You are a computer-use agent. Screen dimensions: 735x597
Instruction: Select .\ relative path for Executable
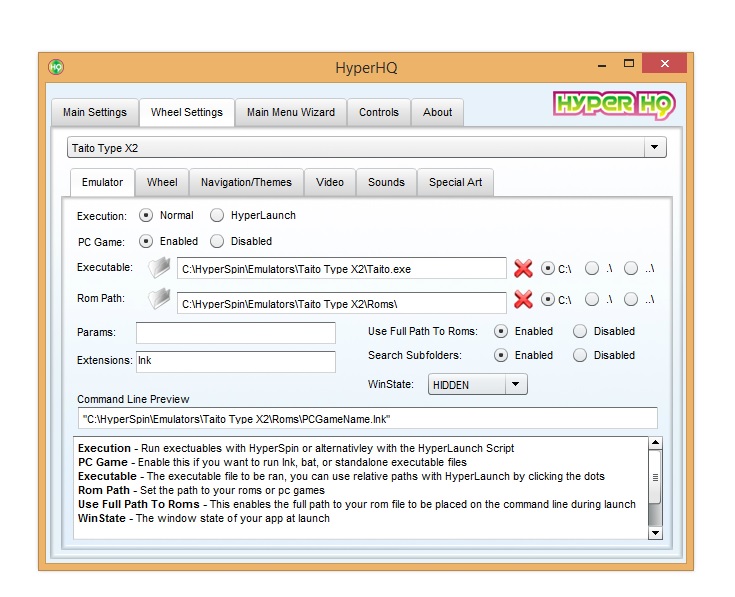[x=592, y=269]
